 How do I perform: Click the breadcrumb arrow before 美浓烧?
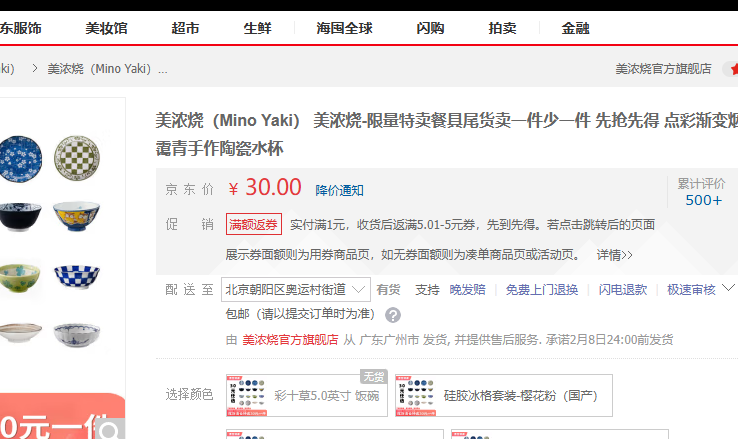tap(35, 69)
